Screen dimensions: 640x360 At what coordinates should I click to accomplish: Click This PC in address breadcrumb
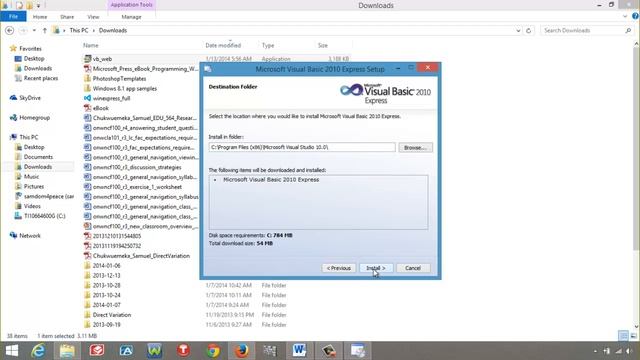79,31
